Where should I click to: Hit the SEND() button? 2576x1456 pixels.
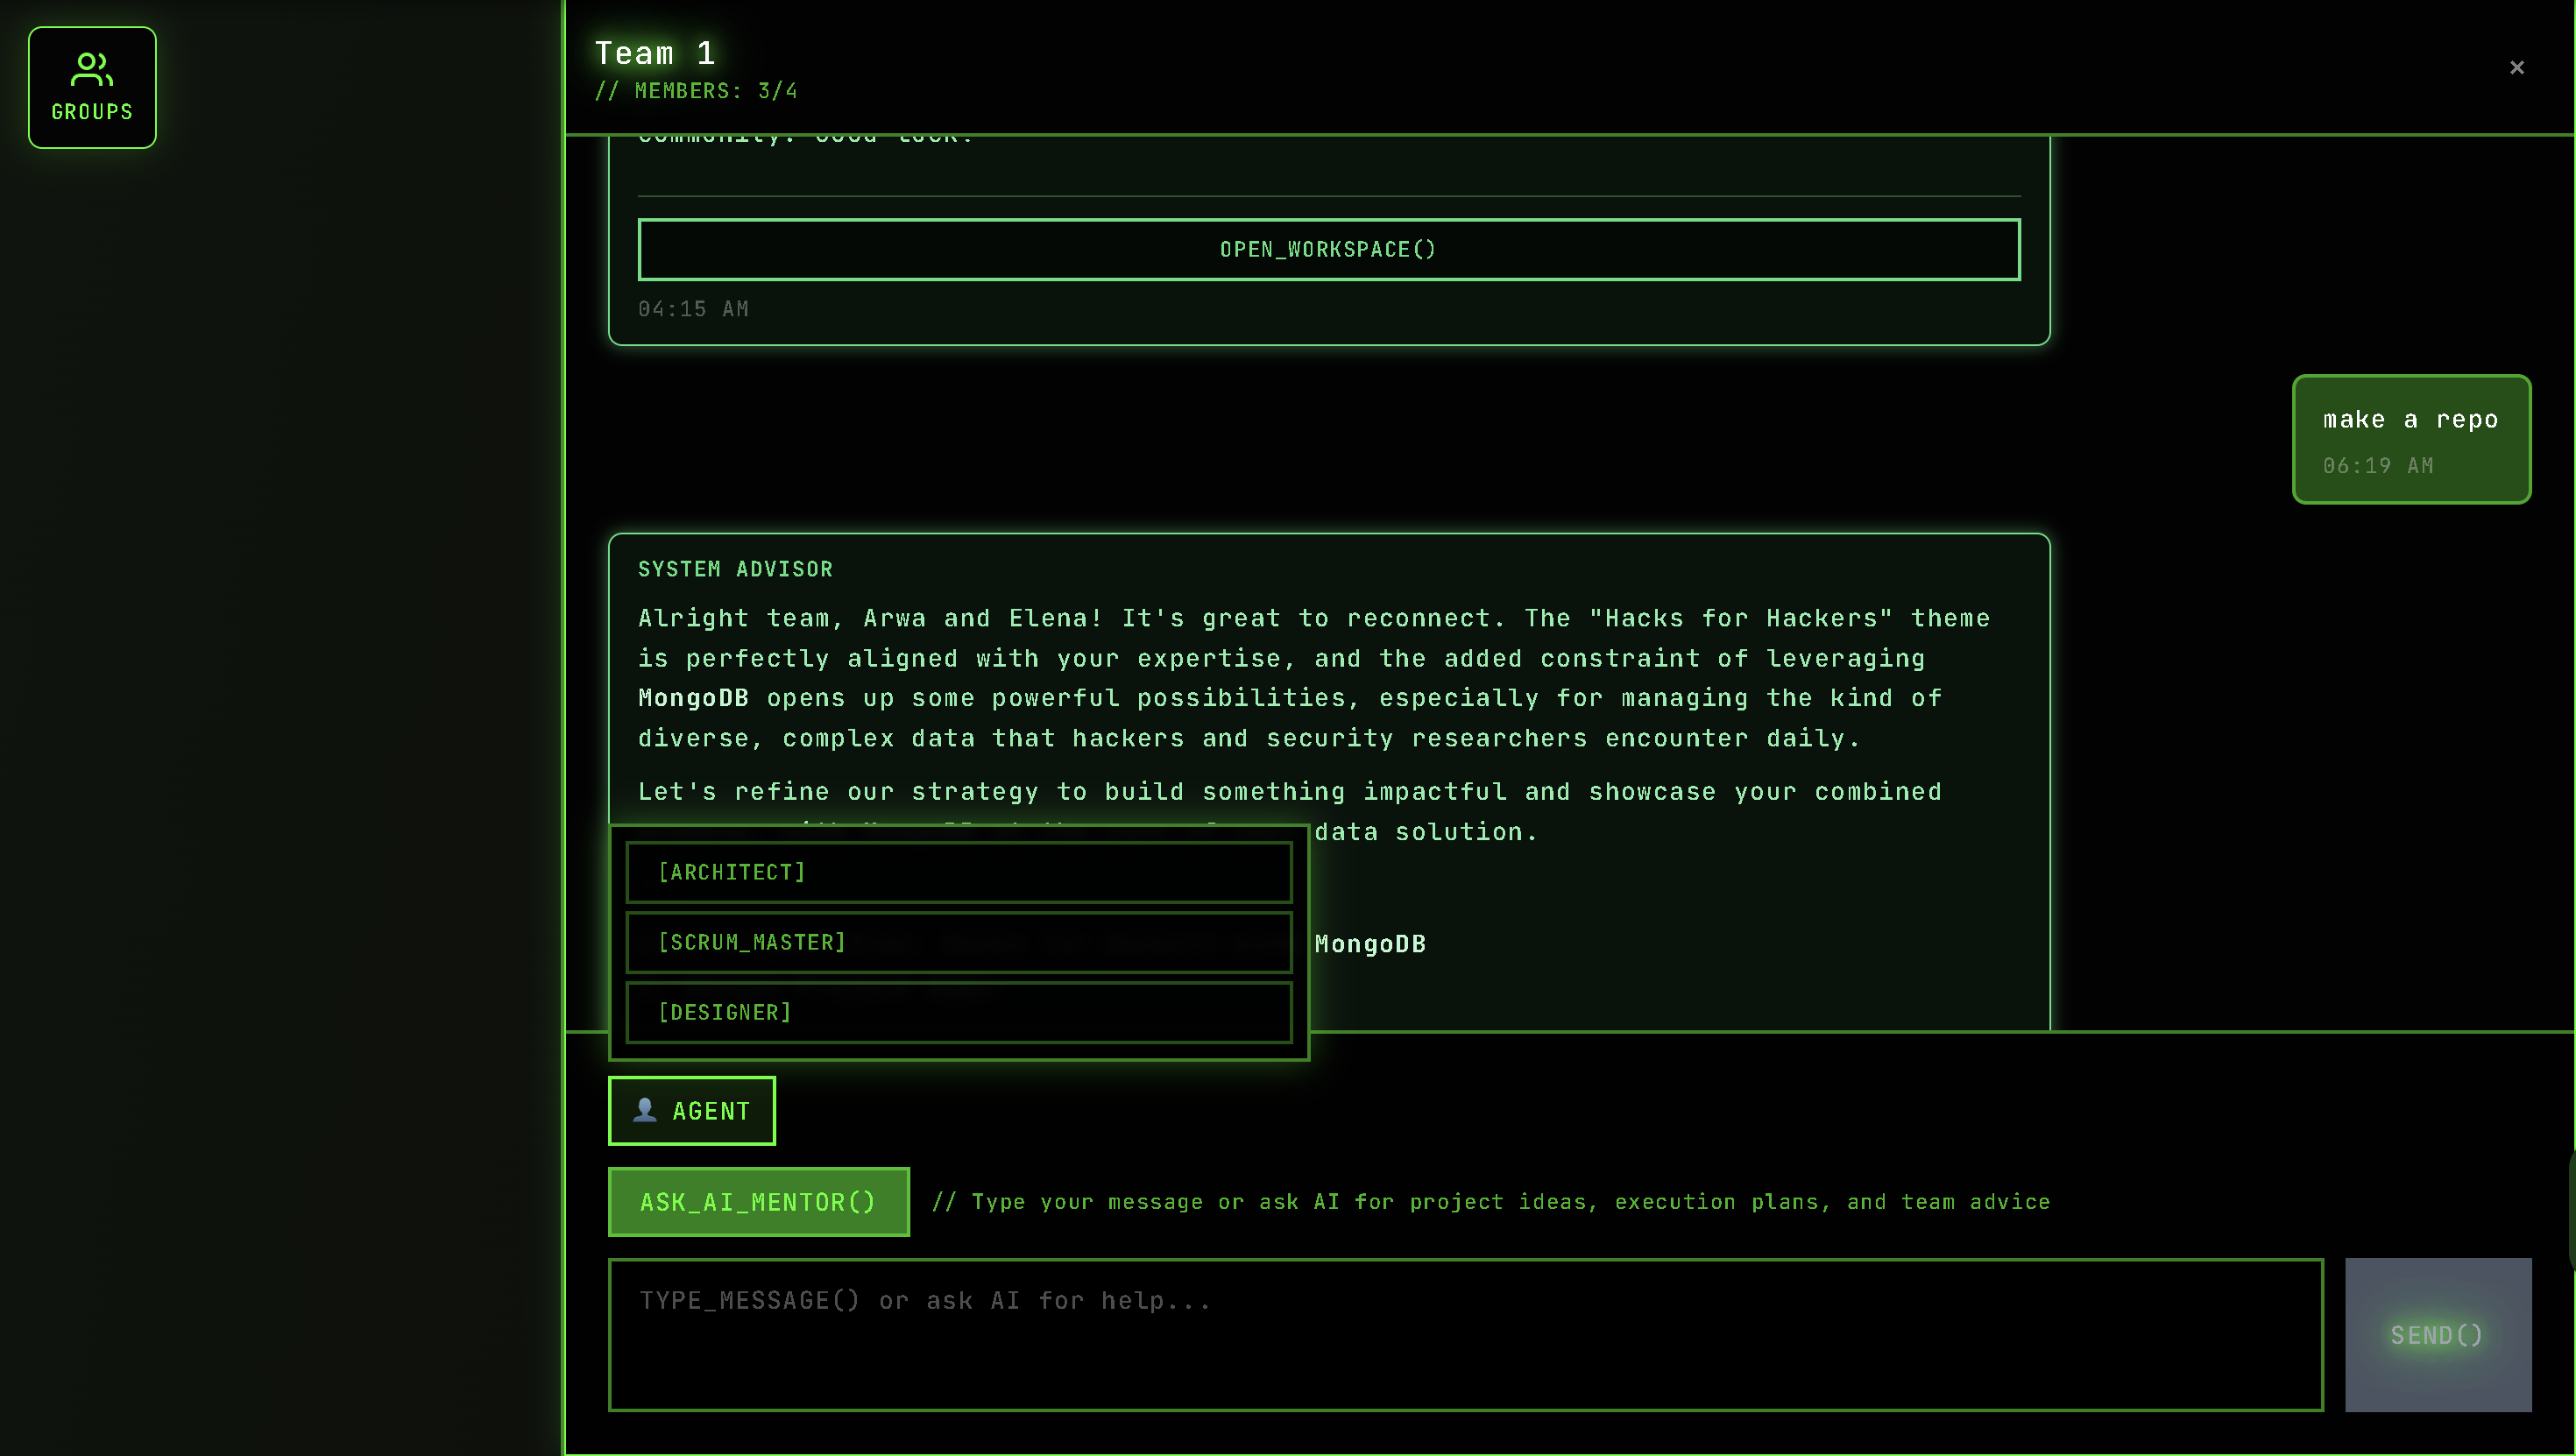(2437, 1335)
